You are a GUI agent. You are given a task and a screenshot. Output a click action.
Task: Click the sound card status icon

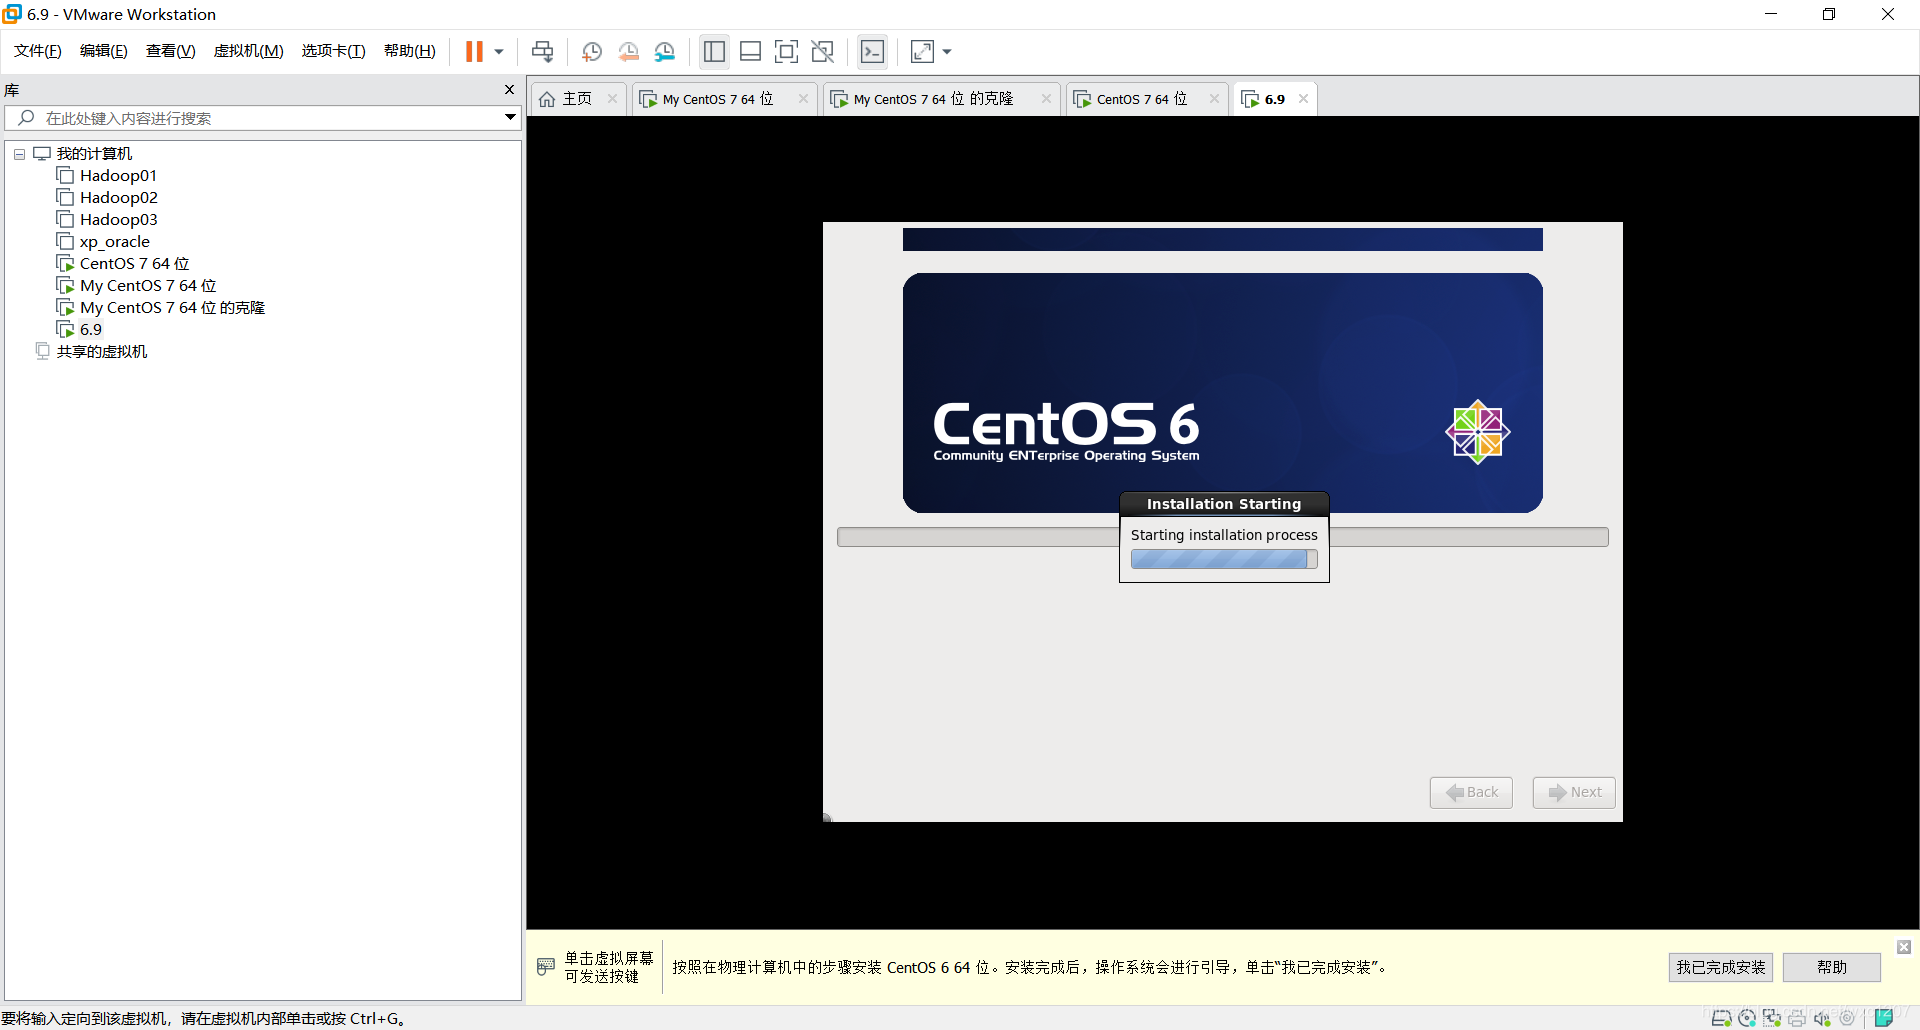(1822, 1018)
